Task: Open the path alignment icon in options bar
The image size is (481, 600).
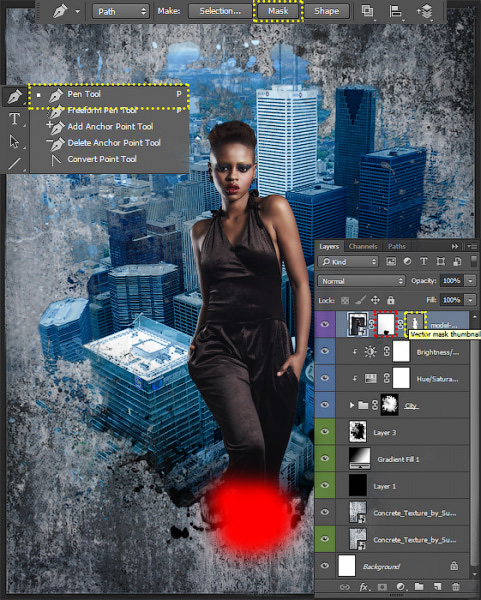Action: point(395,11)
